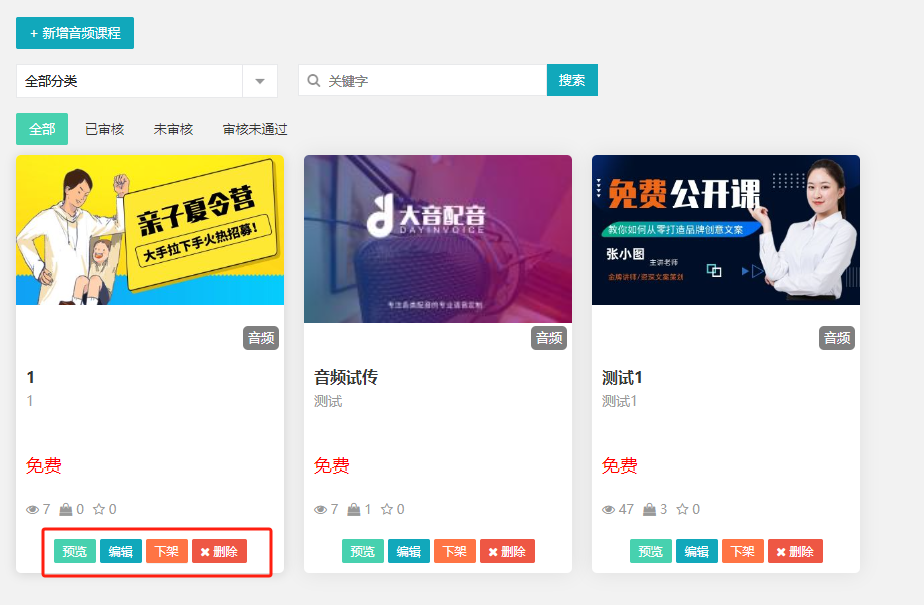This screenshot has width=924, height=605.
Task: Click the bag purchases icon on 音频试传
Action: click(354, 509)
